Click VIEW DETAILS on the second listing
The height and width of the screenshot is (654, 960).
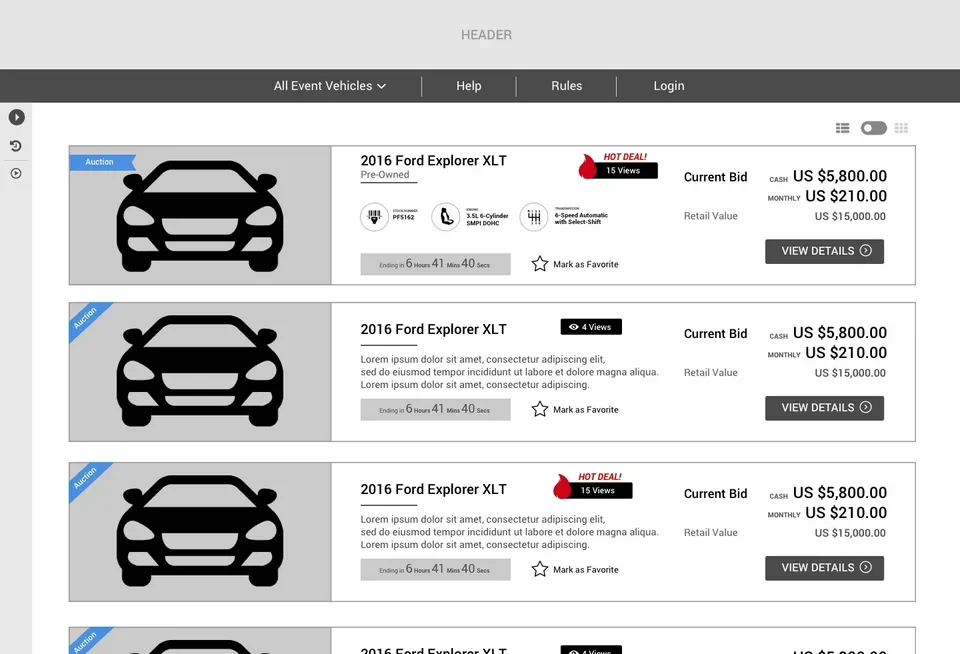[x=824, y=408]
